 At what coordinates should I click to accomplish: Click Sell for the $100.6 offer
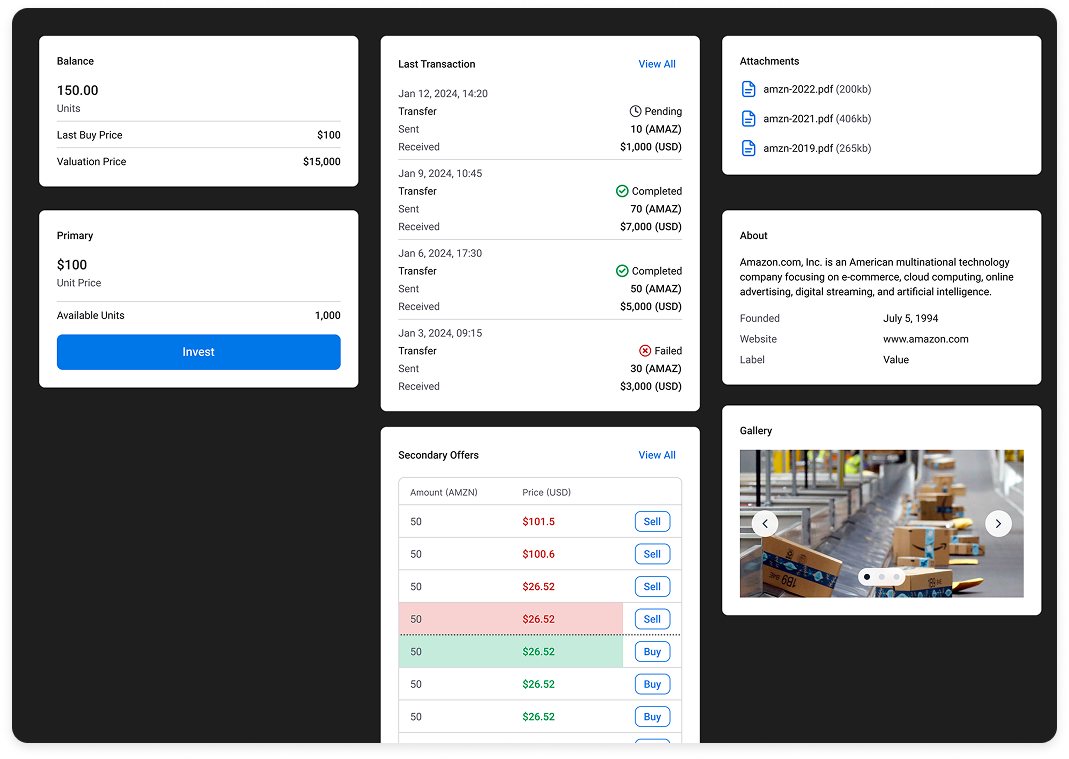tap(652, 554)
